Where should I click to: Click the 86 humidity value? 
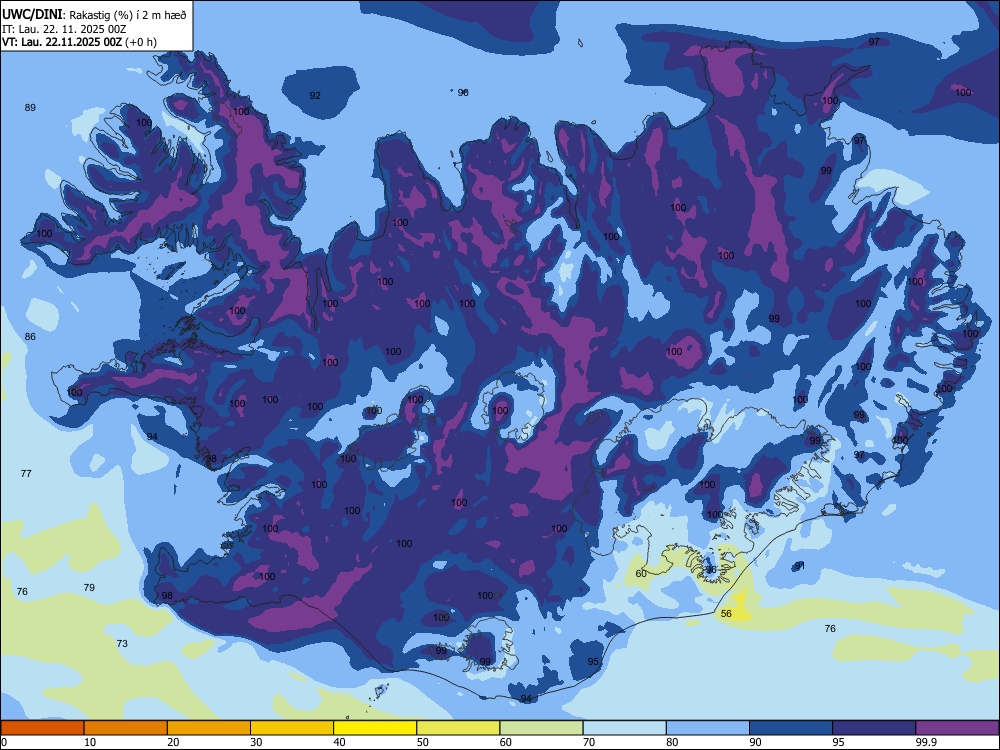(x=30, y=337)
